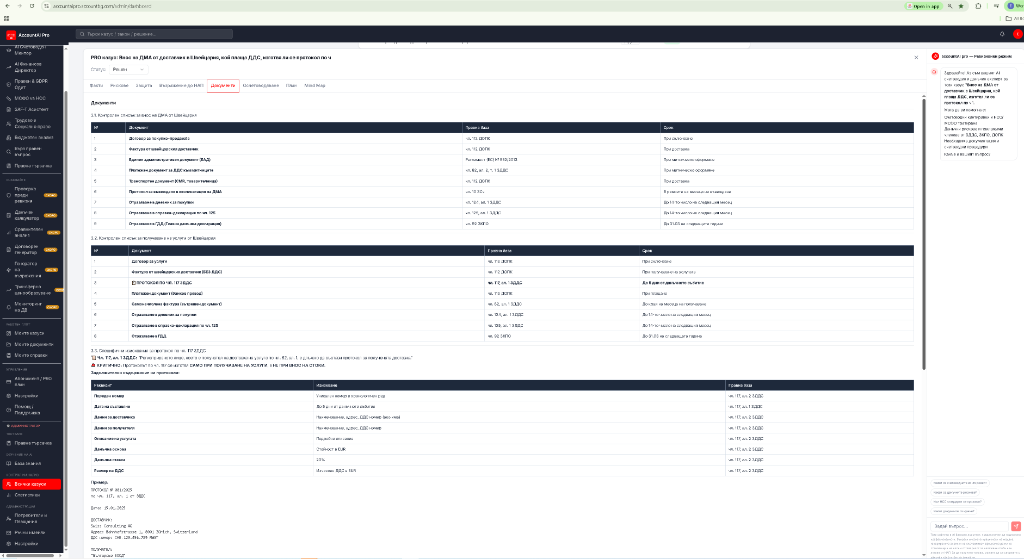This screenshot has height=559, width=1024.
Task: Switch to the Възражение до НАП tab
Action: tap(181, 86)
